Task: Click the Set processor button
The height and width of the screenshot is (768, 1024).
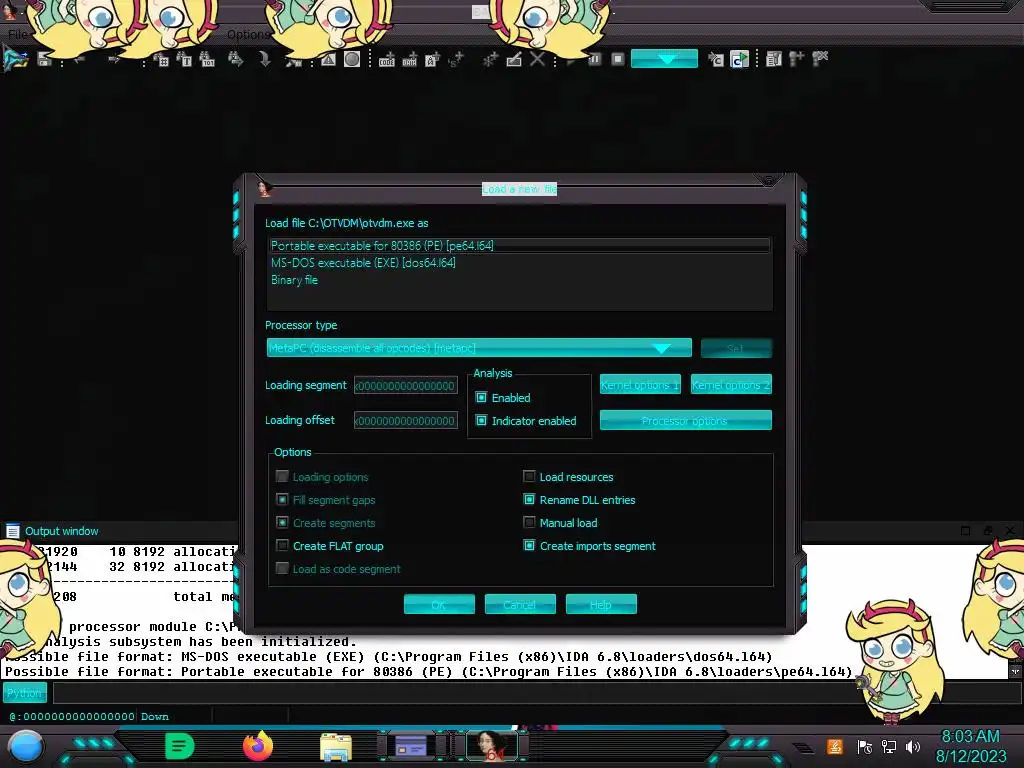Action: coord(736,348)
